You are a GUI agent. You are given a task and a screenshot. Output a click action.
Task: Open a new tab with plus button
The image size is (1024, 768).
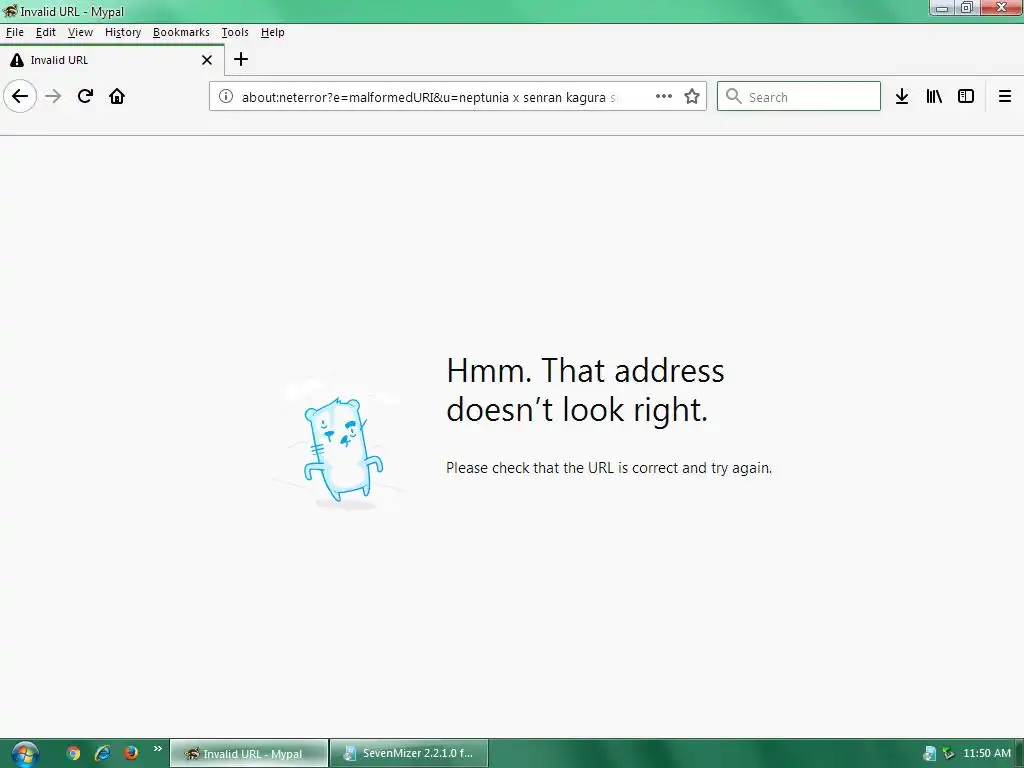tap(241, 59)
